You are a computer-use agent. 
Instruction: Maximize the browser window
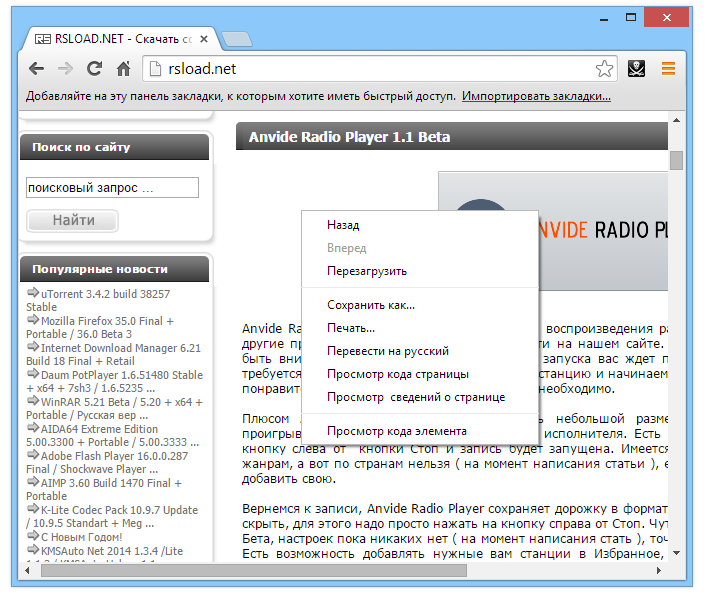[630, 18]
